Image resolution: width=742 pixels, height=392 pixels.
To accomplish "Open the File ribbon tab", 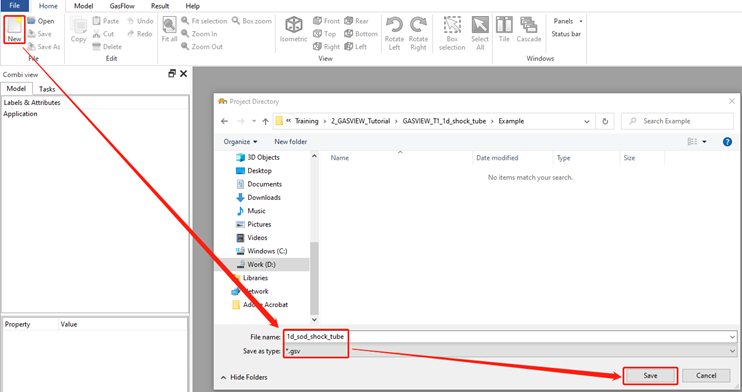I will pos(15,6).
